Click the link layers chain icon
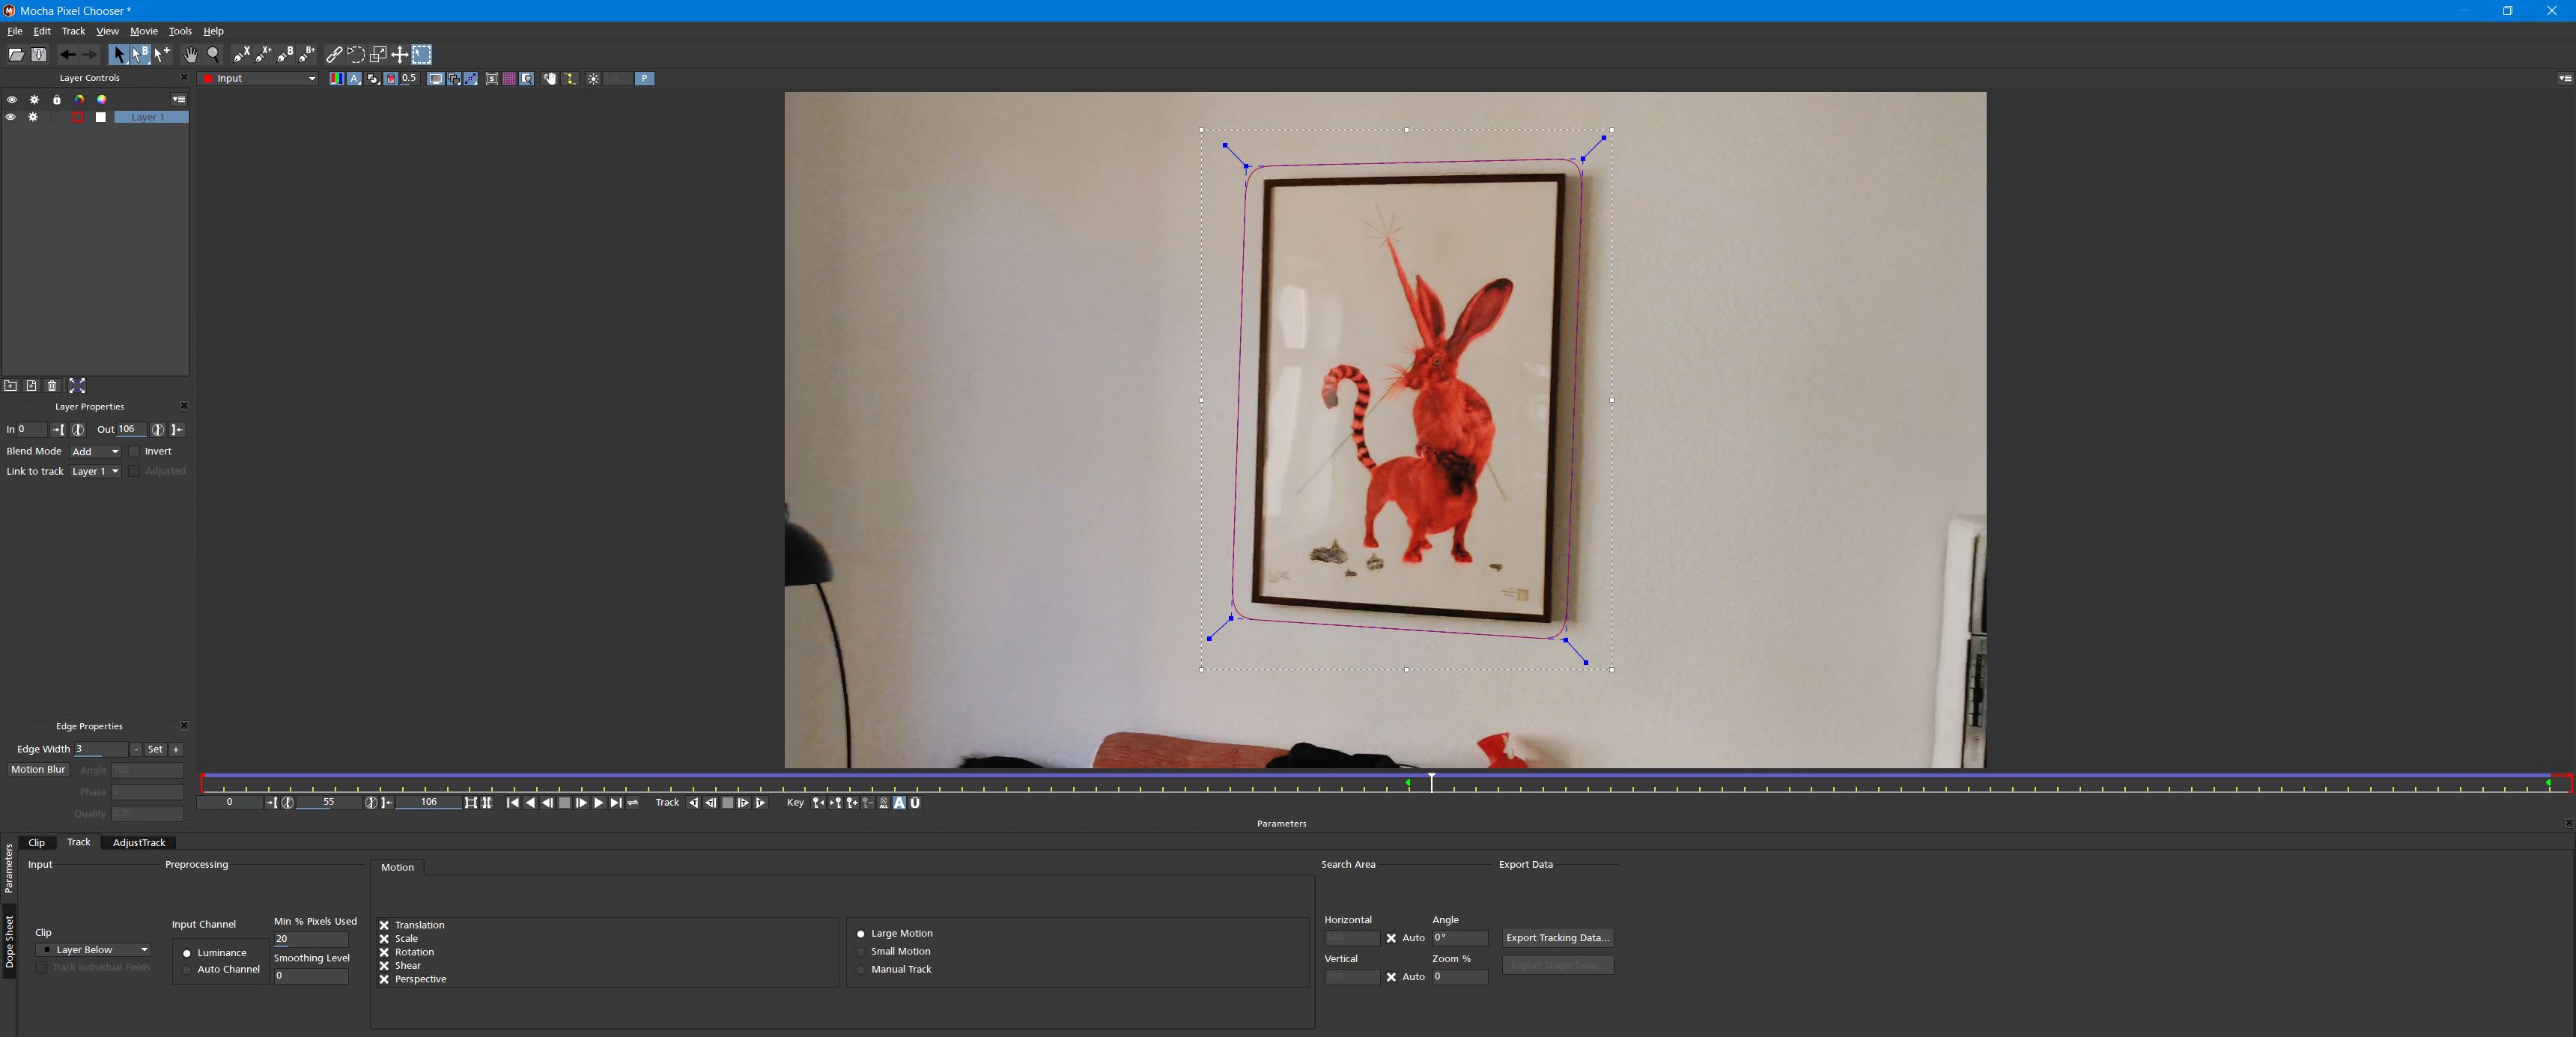Viewport: 2576px width, 1037px height. point(334,55)
